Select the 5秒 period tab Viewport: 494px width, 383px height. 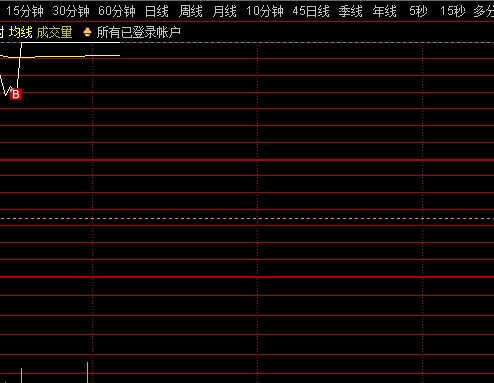[x=418, y=11]
